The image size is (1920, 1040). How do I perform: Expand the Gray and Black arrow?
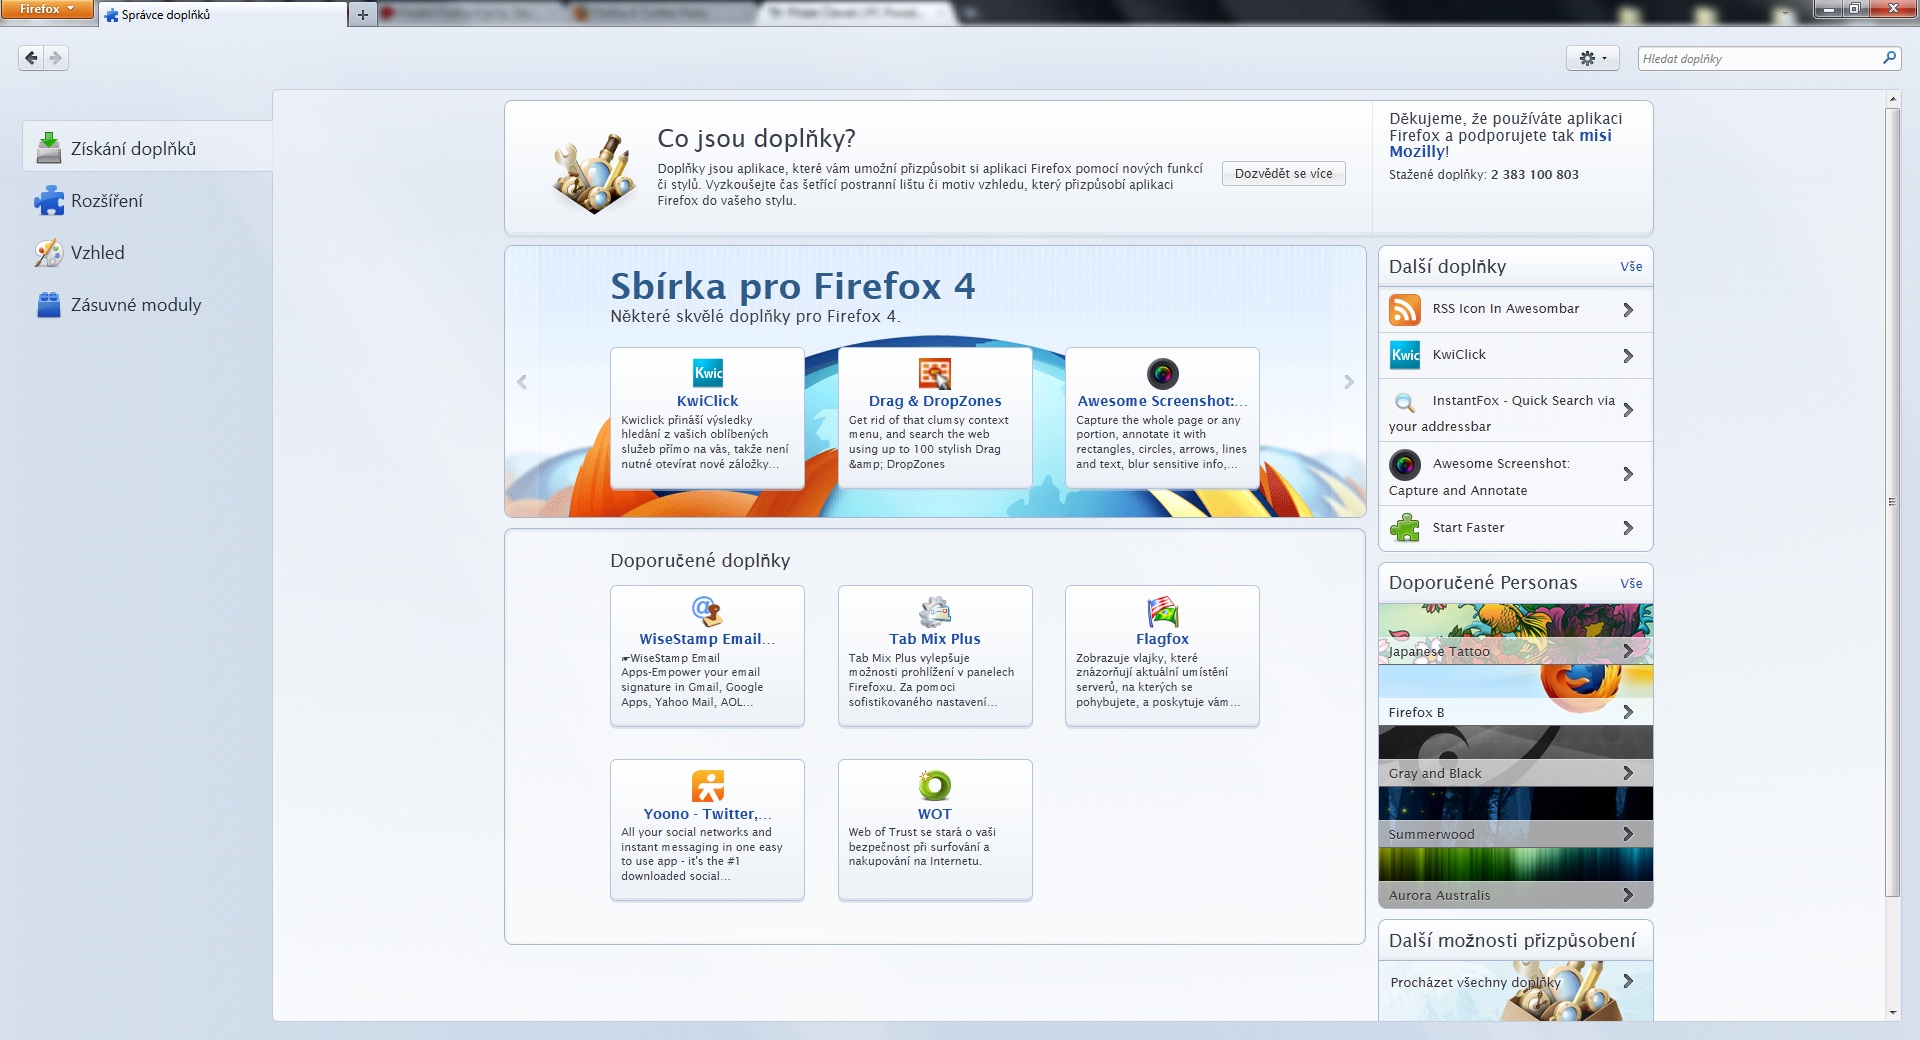[x=1628, y=773]
